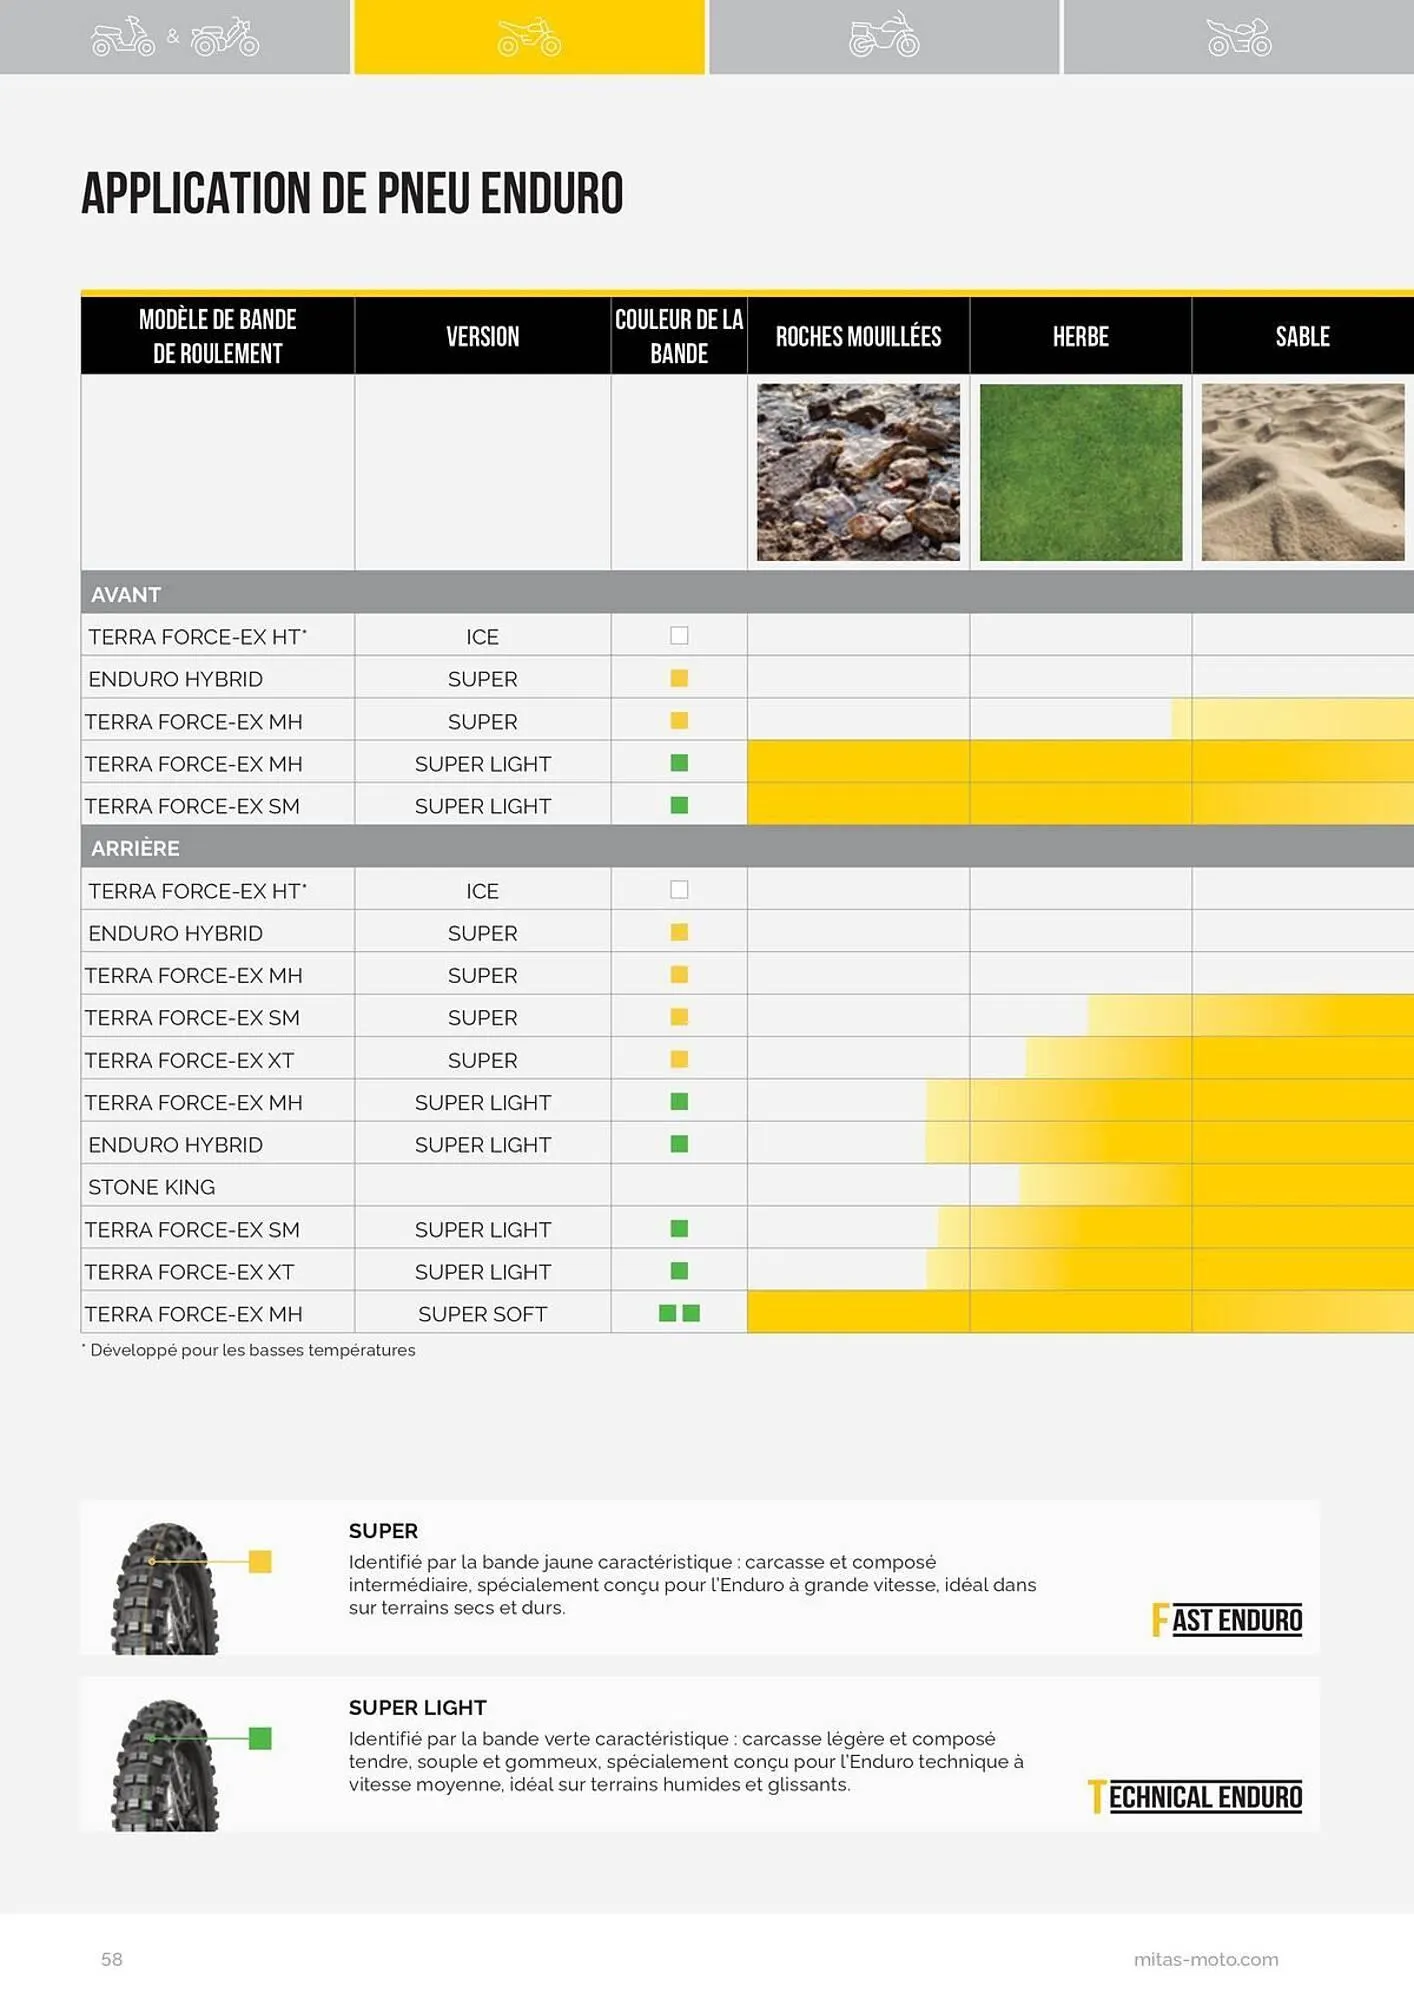Click the wet rocks terrain photo
Image resolution: width=1414 pixels, height=2000 pixels.
[x=858, y=472]
